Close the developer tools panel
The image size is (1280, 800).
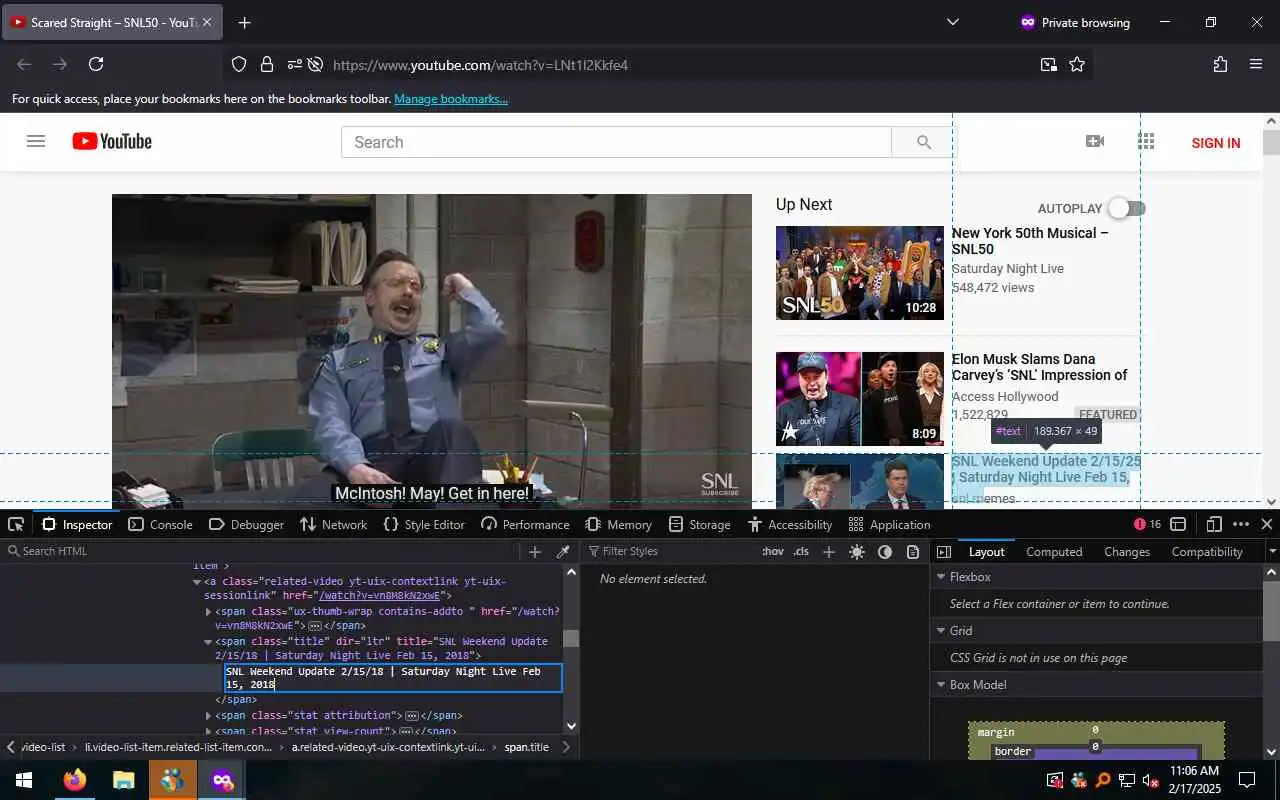click(x=1267, y=524)
